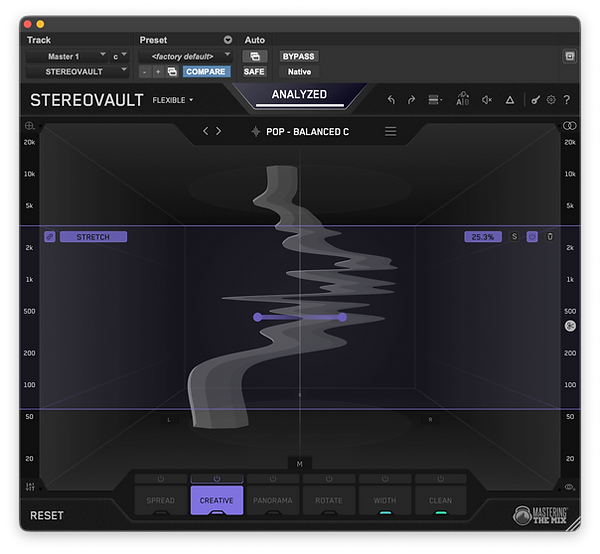Click the sparkle icon beside POP - BALANCED C
Screen dimensions: 600x554
(256, 132)
